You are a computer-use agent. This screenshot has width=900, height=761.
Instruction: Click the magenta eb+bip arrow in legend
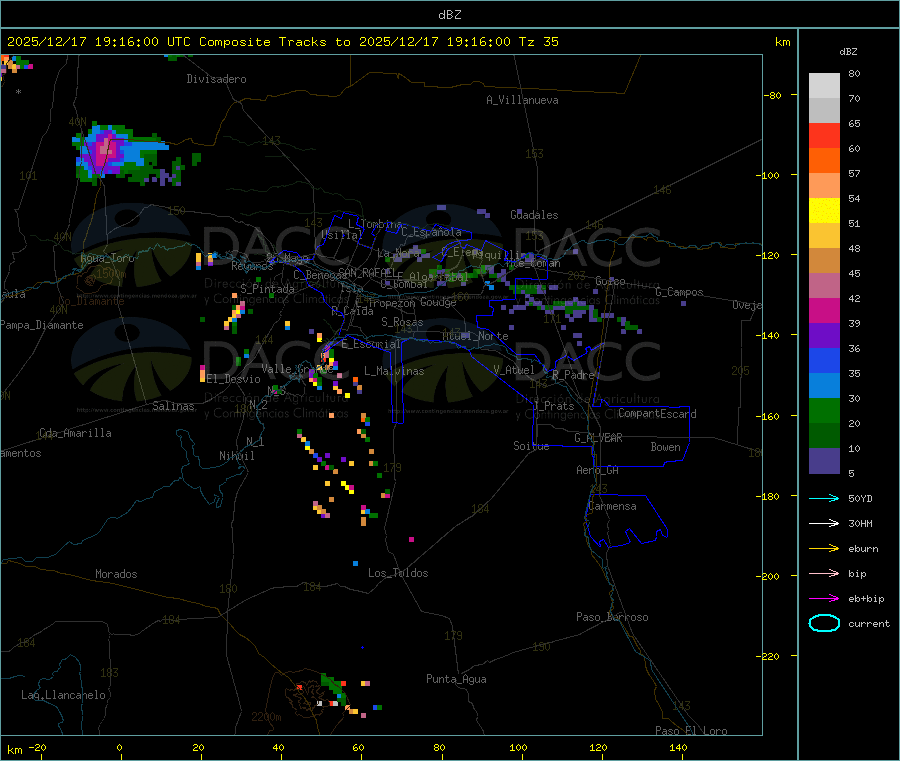[824, 598]
